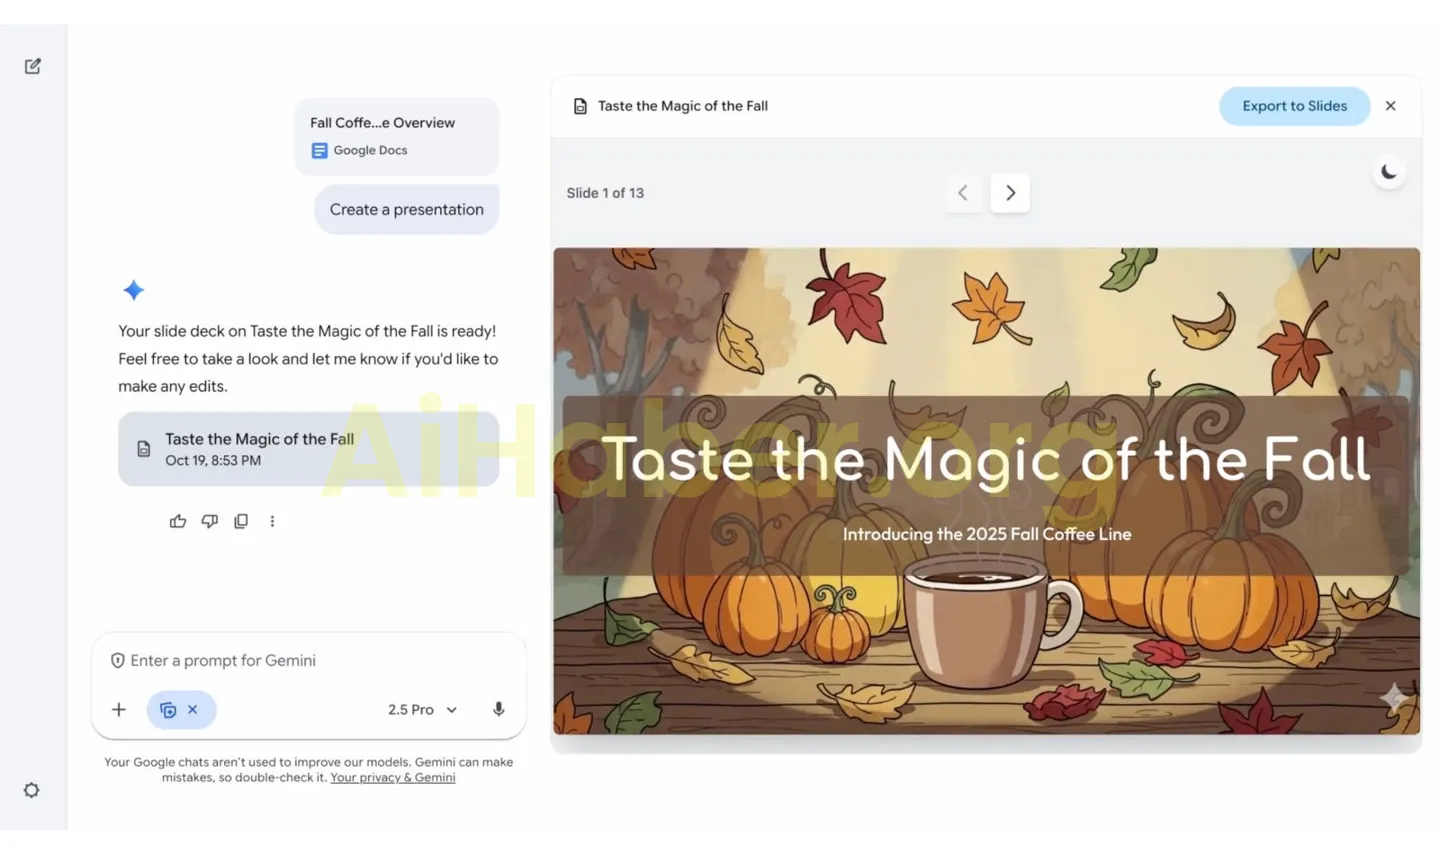The width and height of the screenshot is (1440, 855).
Task: Open the three-dot more options menu
Action: pos(273,521)
